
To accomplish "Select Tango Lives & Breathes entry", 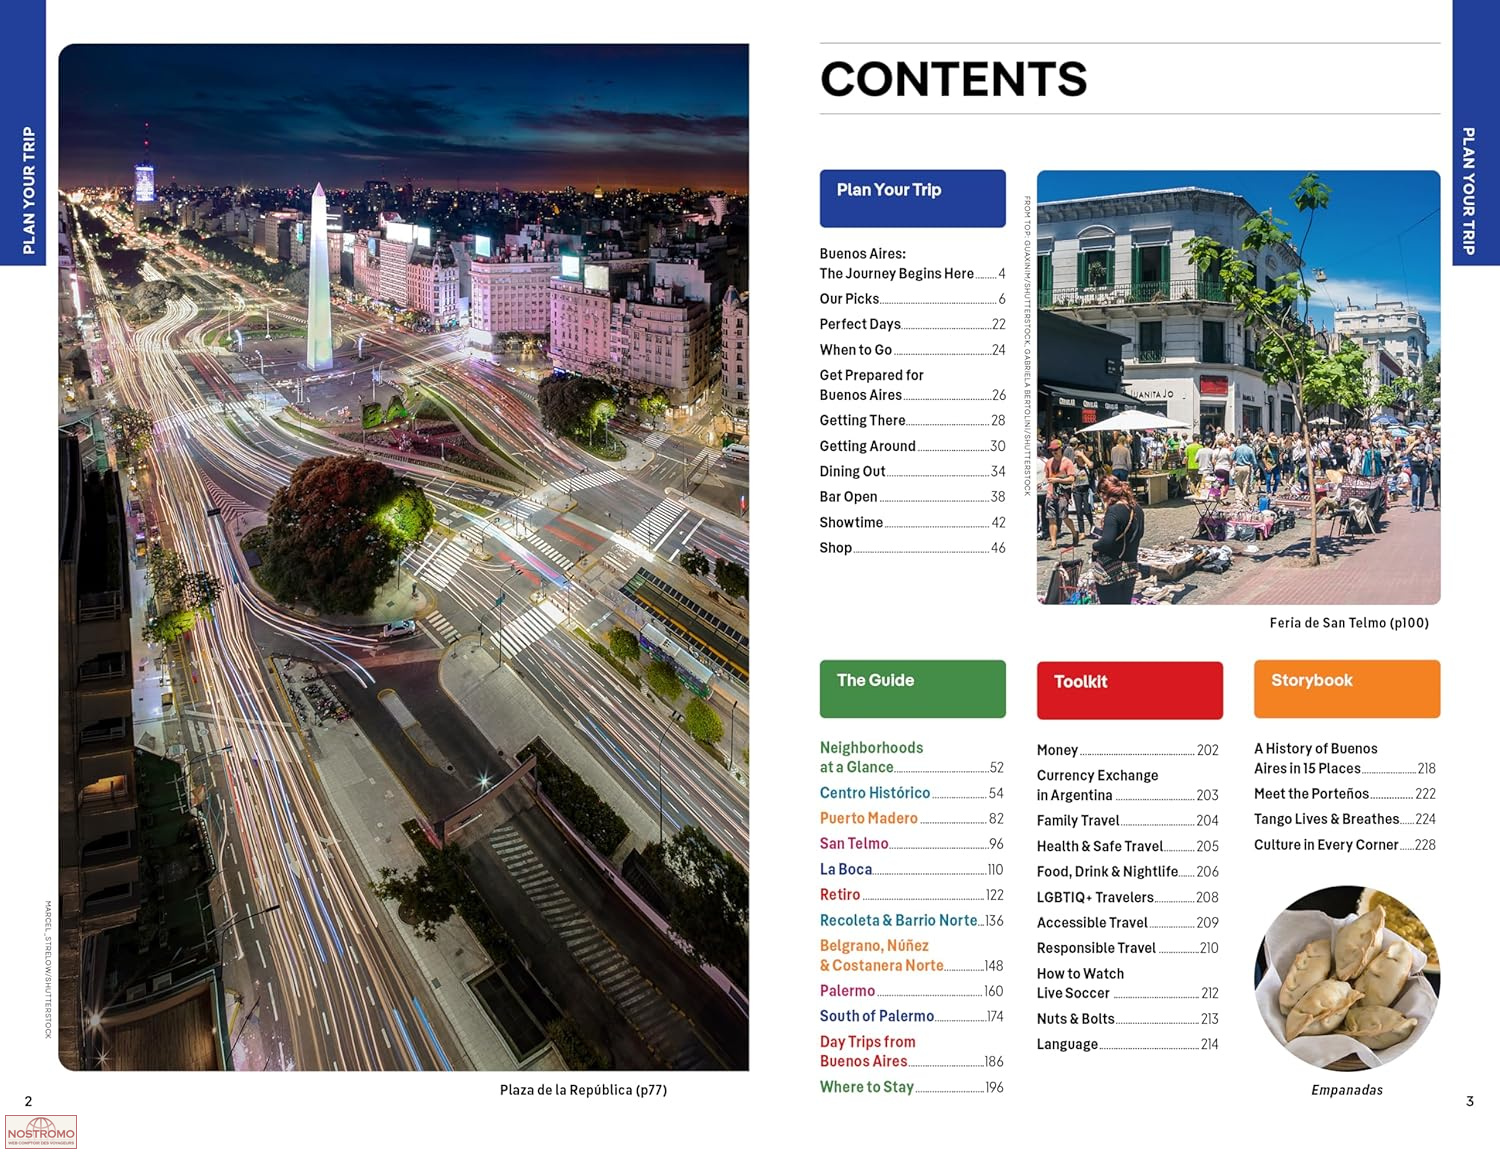I will coord(1326,819).
